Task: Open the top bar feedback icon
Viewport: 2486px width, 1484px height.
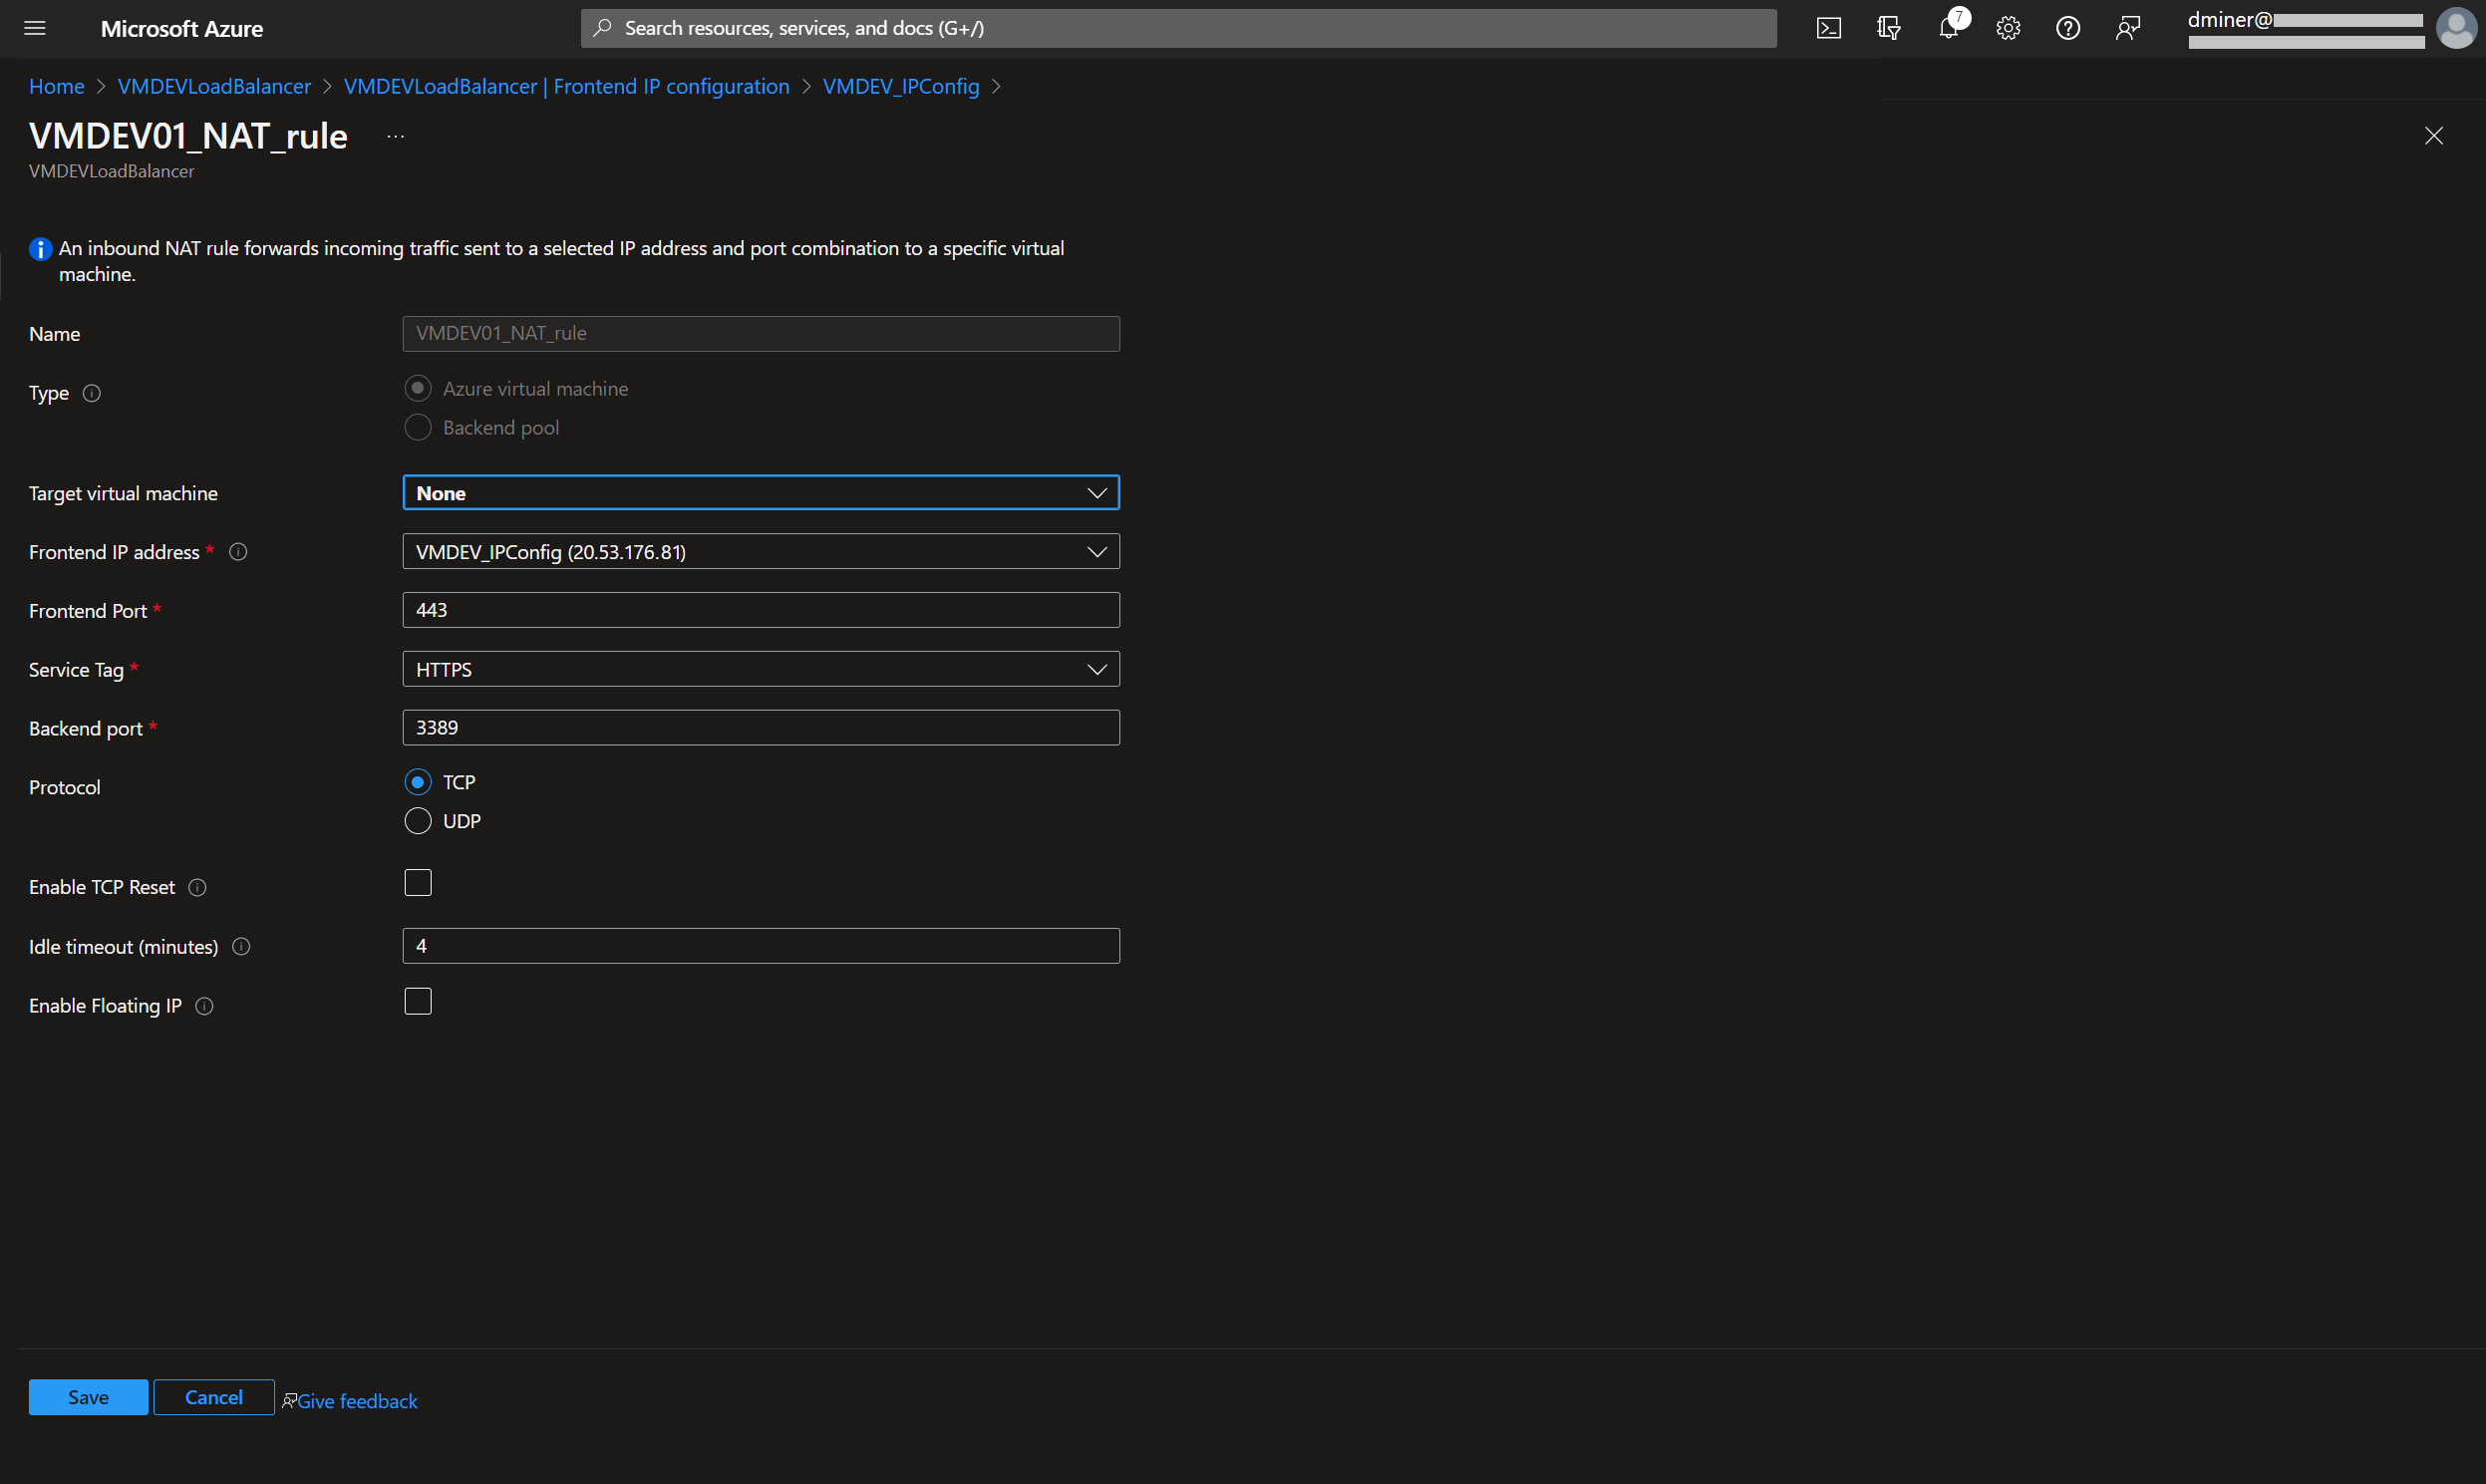Action: [x=2128, y=28]
